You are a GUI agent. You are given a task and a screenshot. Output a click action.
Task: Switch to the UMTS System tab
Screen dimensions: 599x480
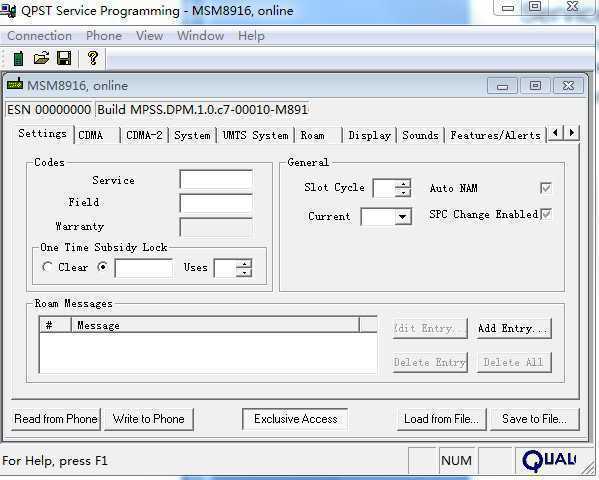coord(255,135)
